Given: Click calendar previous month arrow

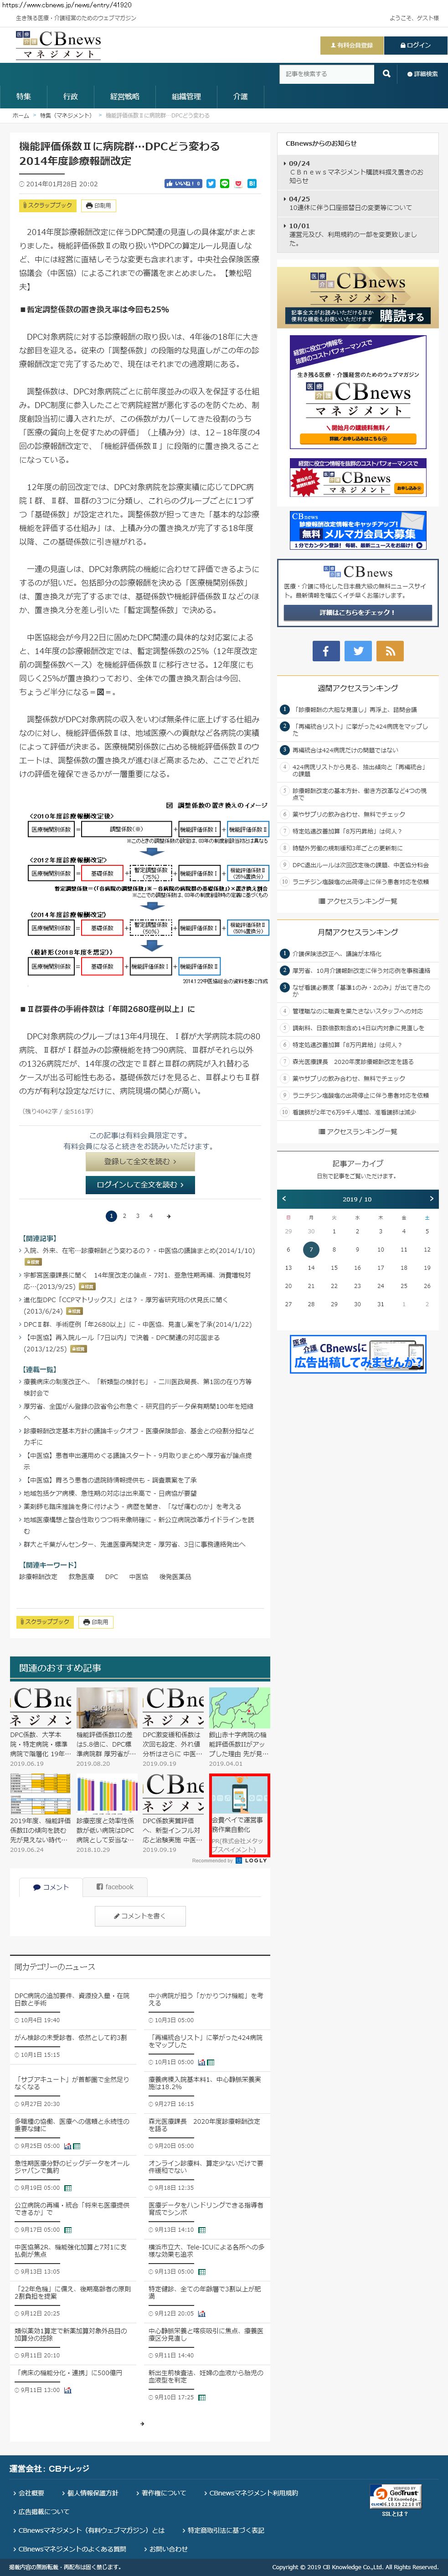Looking at the screenshot, I should coord(284,1198).
